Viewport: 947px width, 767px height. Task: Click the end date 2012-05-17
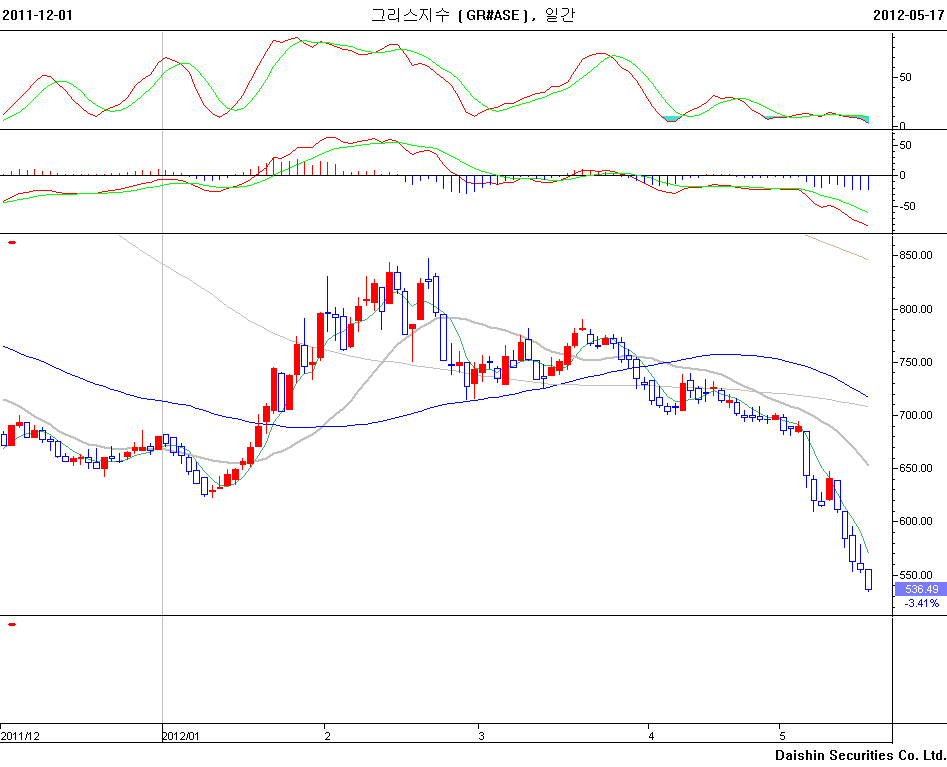point(909,15)
